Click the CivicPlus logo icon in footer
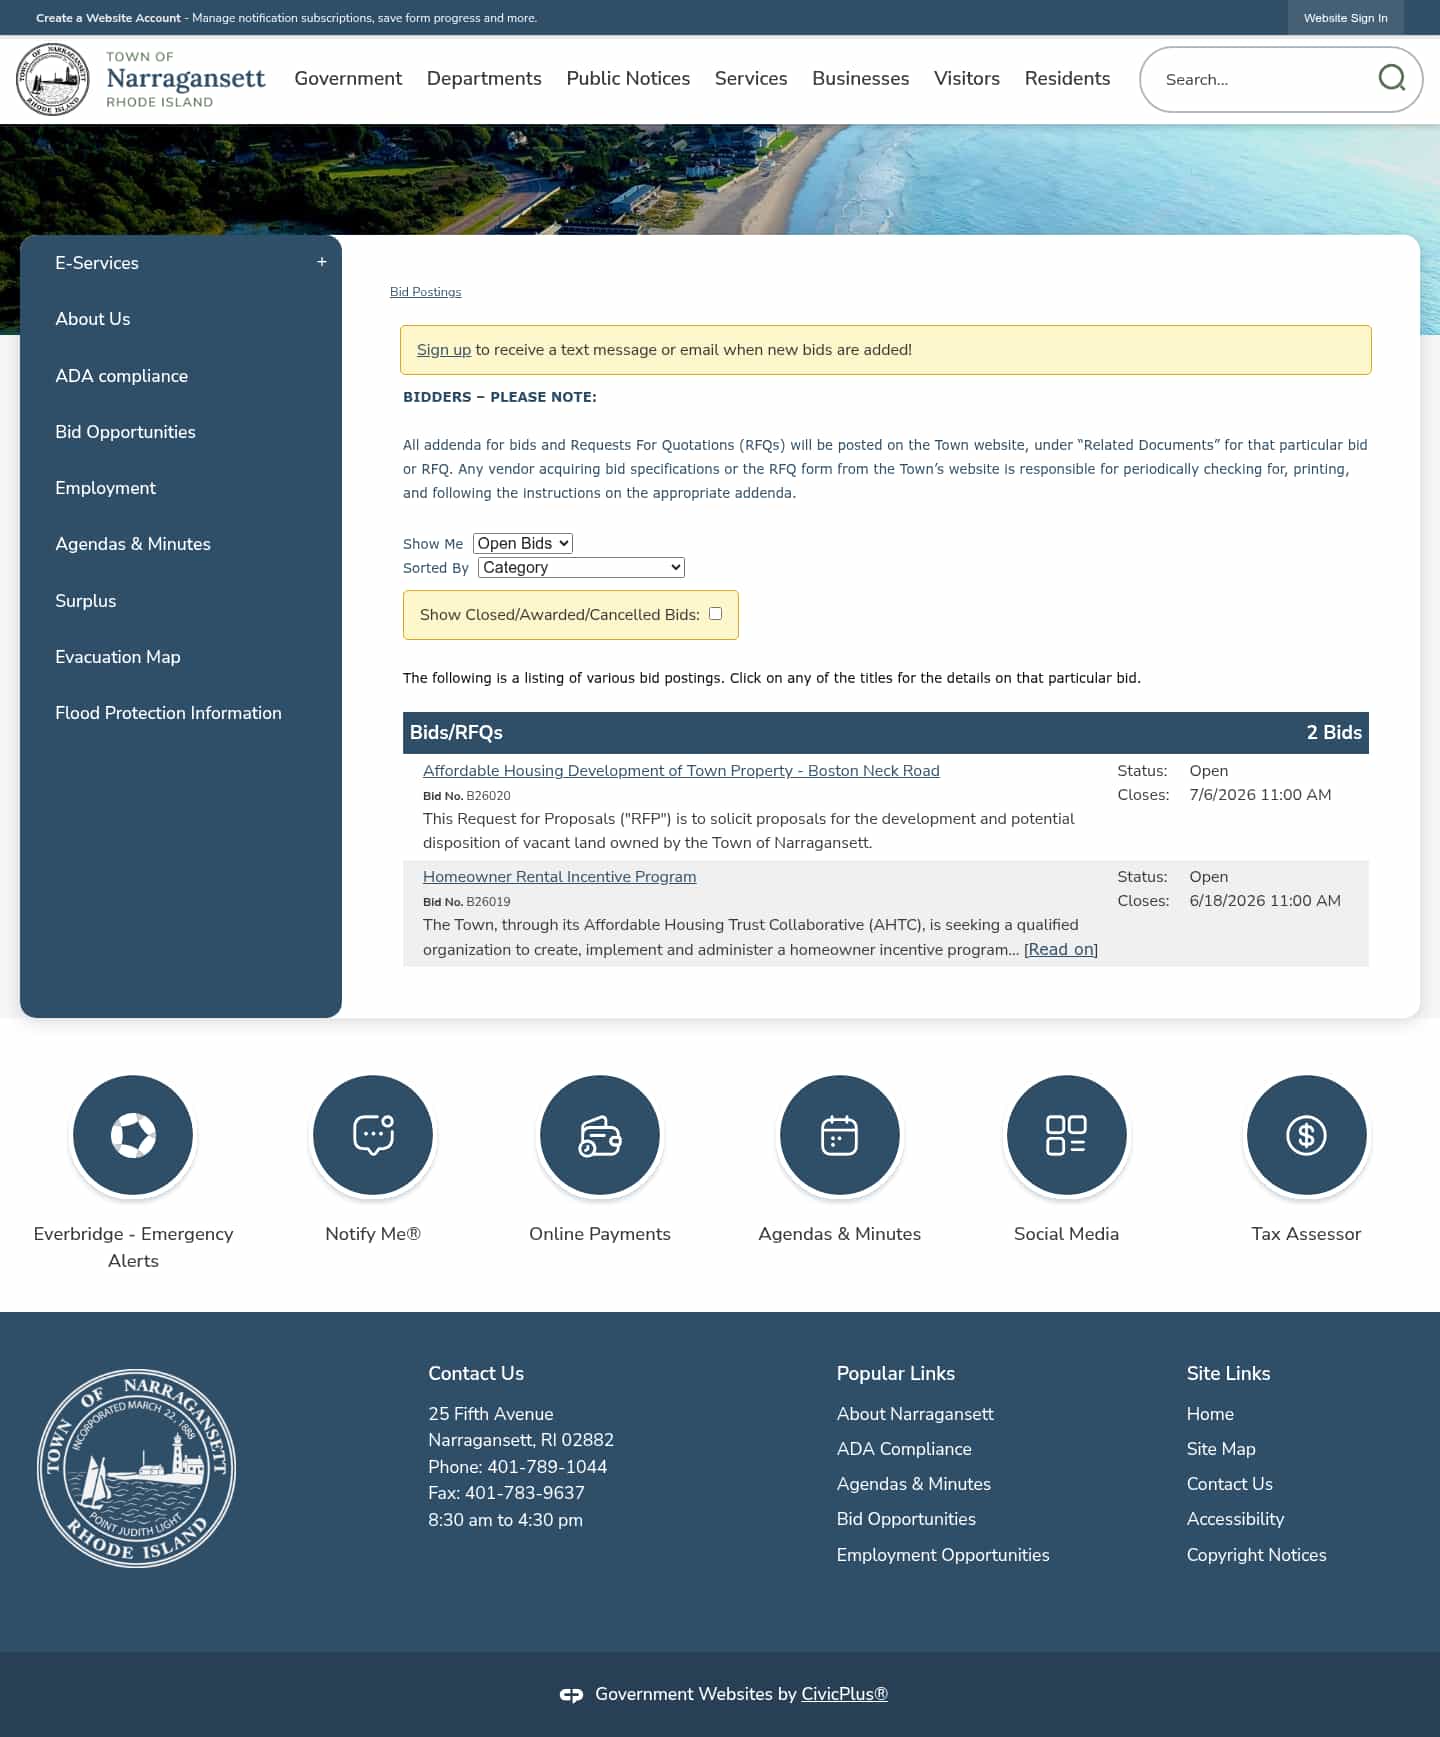The image size is (1440, 1737). 571,1695
